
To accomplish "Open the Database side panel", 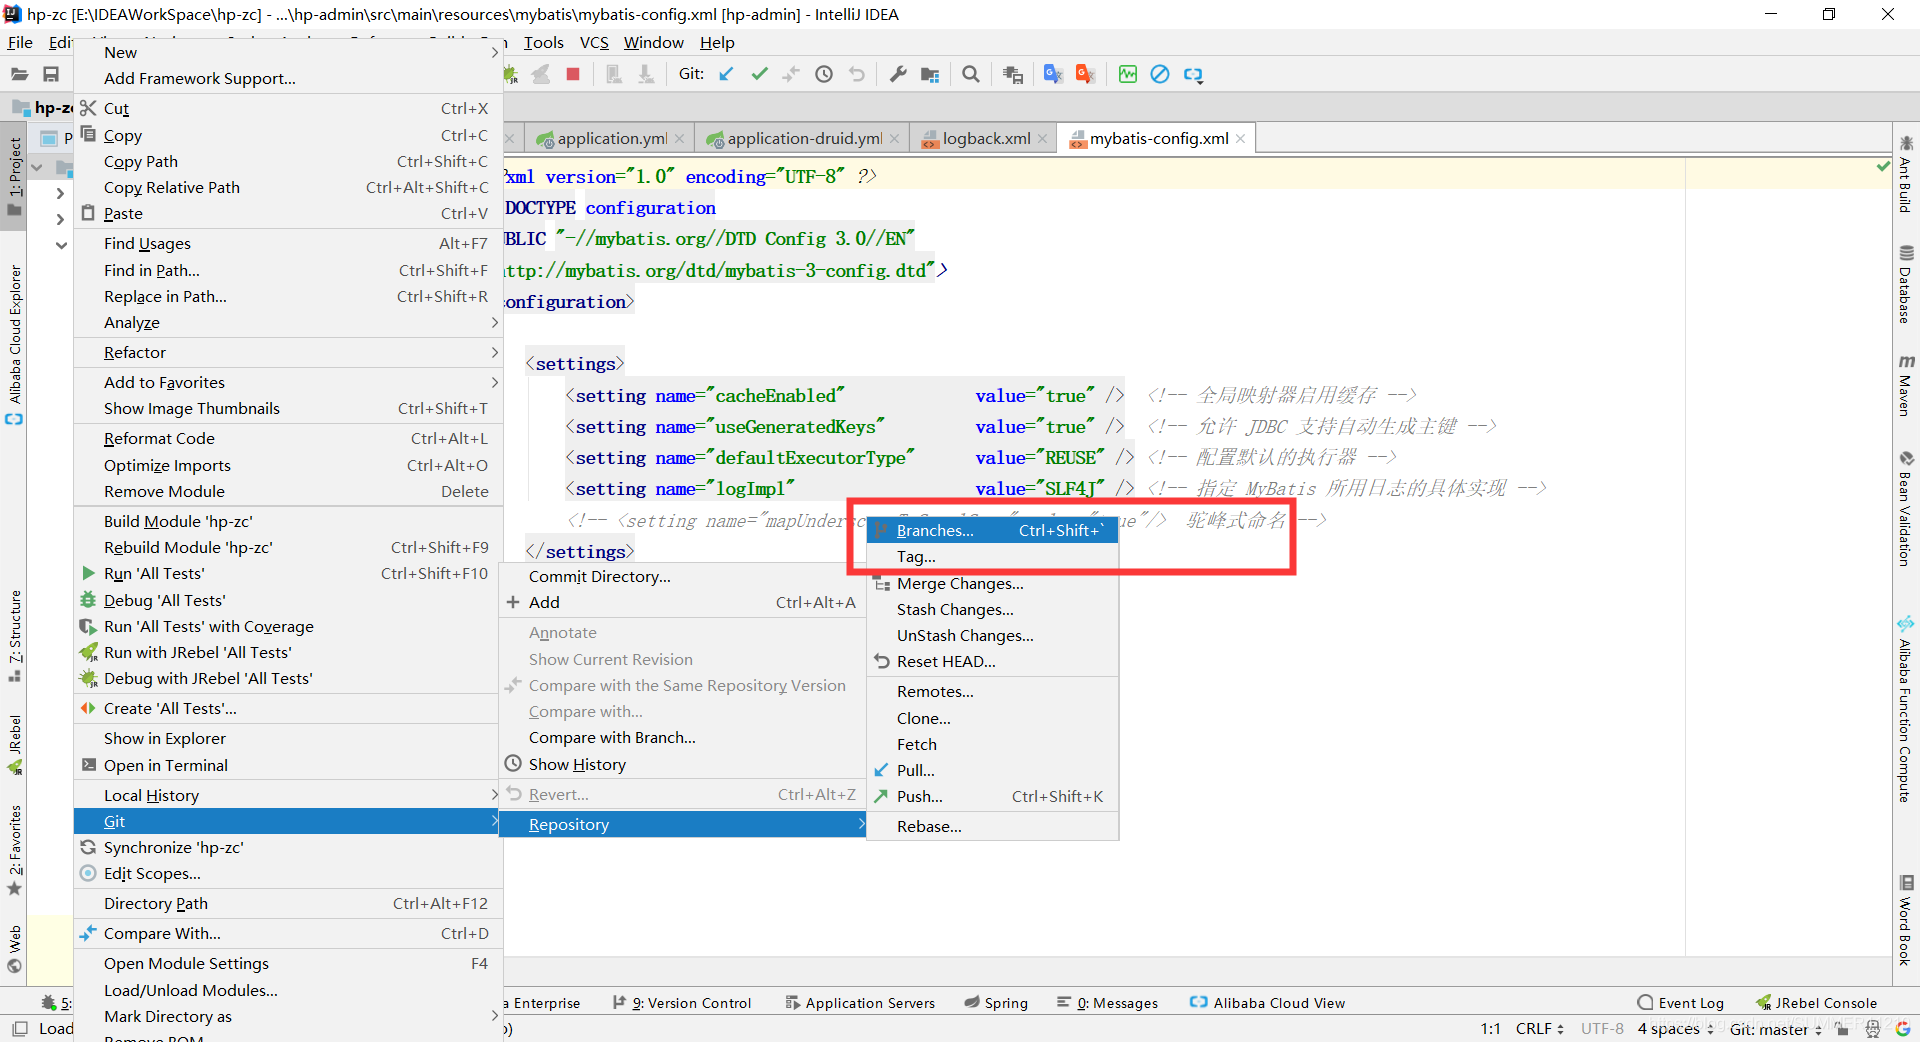I will 1906,284.
